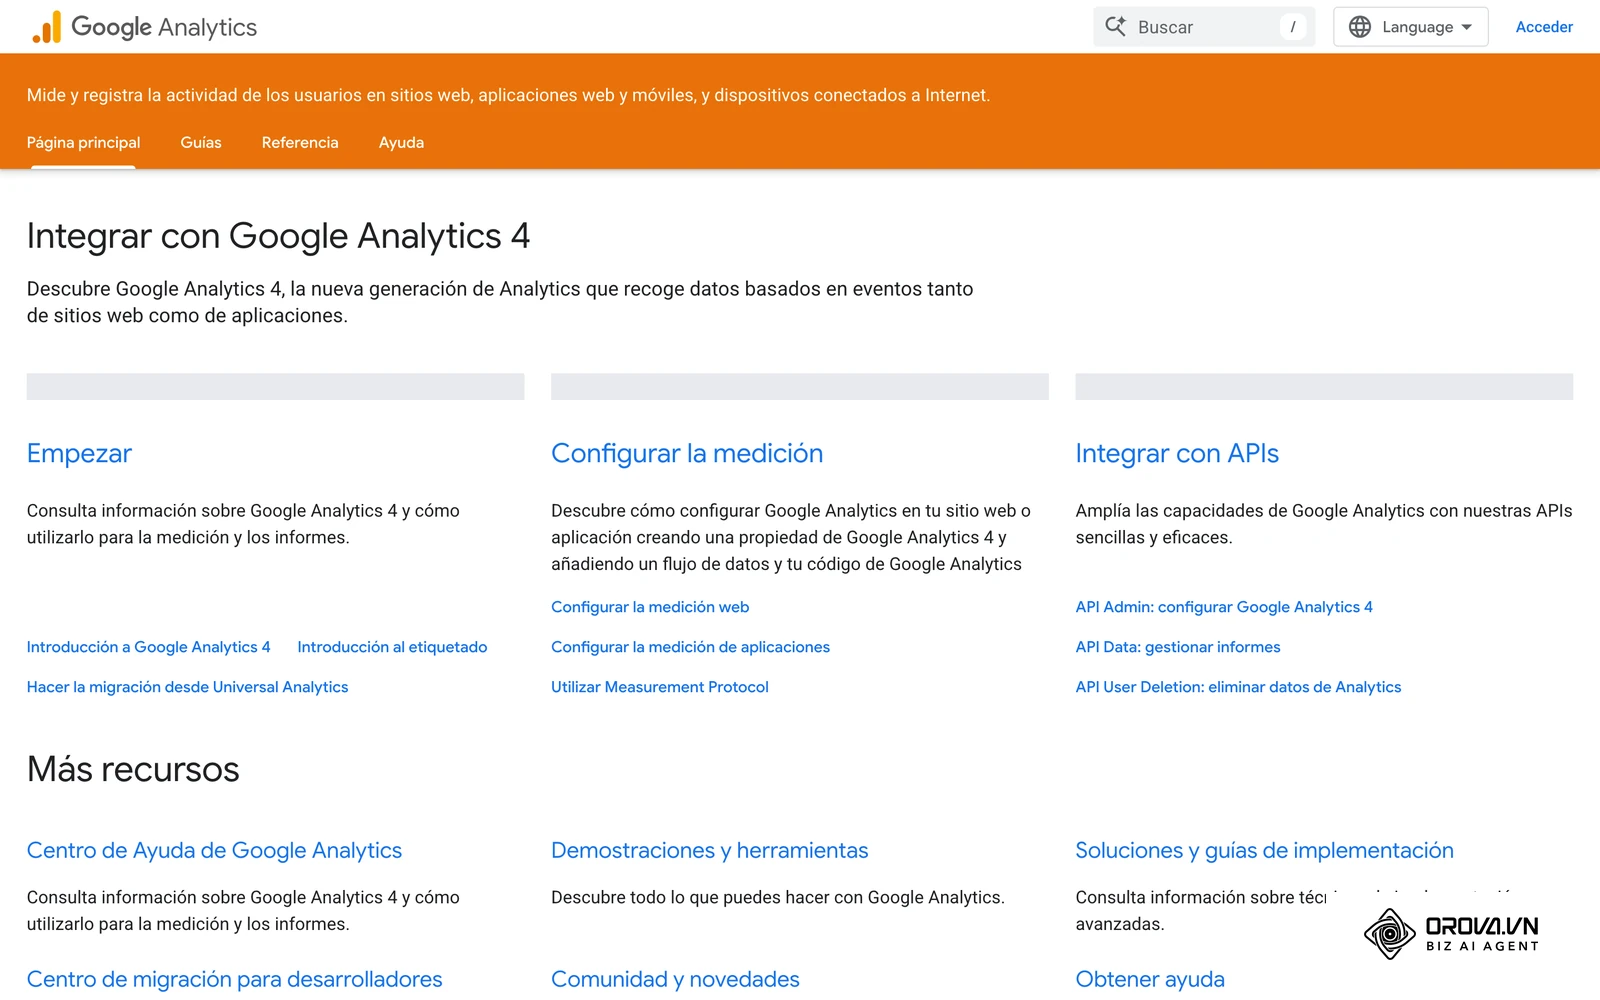Click the Google Analytics title text in header
Image resolution: width=1600 pixels, height=1000 pixels.
click(x=164, y=27)
